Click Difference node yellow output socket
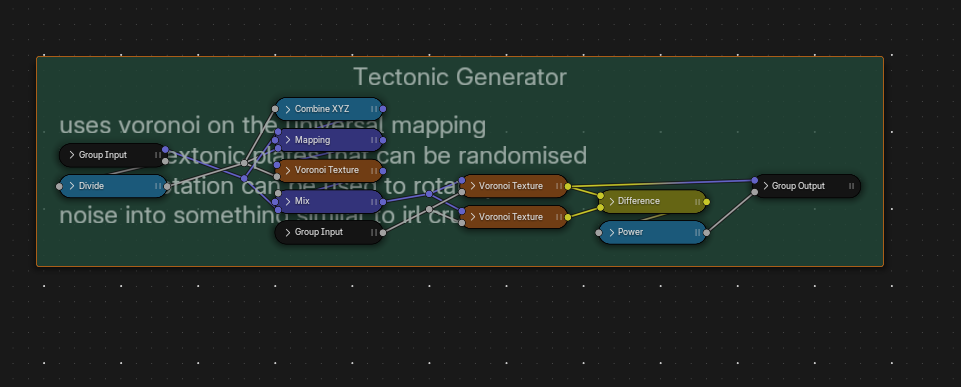 tap(707, 201)
